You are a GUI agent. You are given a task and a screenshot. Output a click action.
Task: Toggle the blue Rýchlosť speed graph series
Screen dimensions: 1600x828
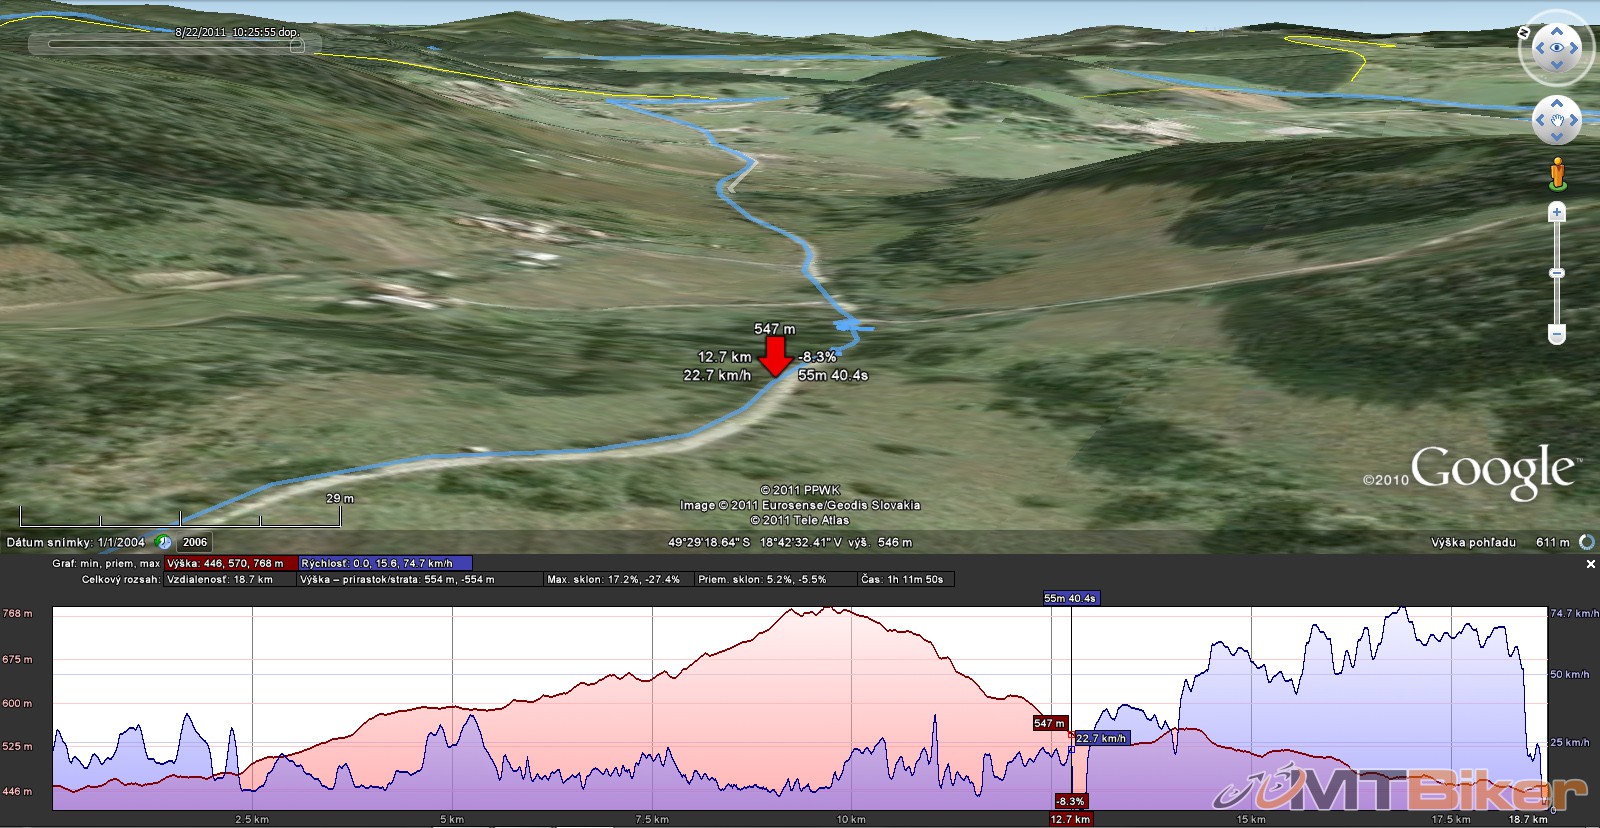click(x=385, y=564)
